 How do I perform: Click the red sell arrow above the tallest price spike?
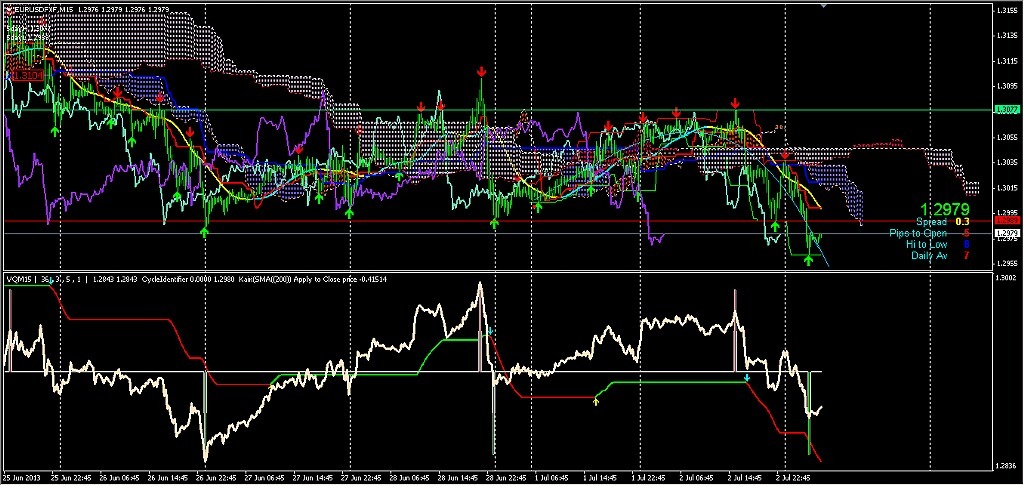click(481, 70)
